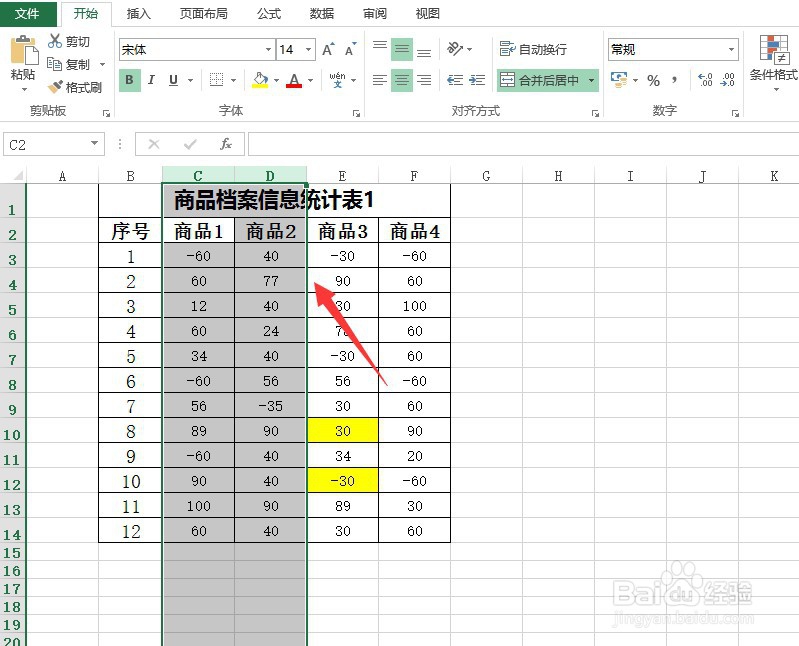799x646 pixels.
Task: Align text left
Action: [x=380, y=80]
